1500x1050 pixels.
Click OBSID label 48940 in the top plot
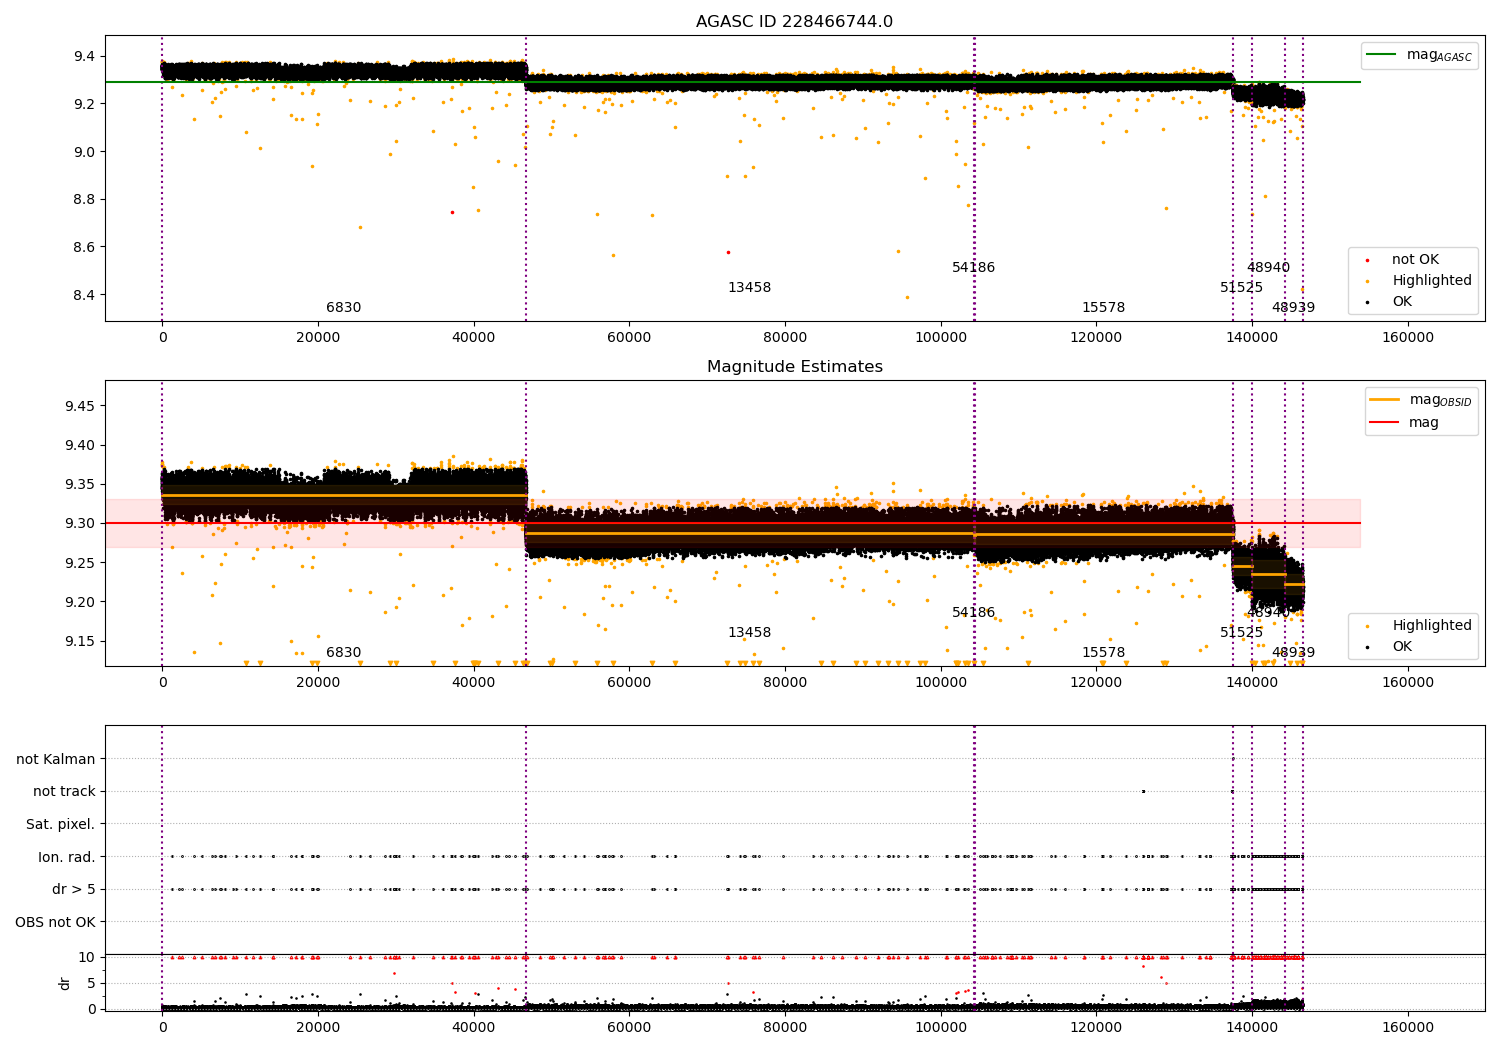coord(1268,268)
